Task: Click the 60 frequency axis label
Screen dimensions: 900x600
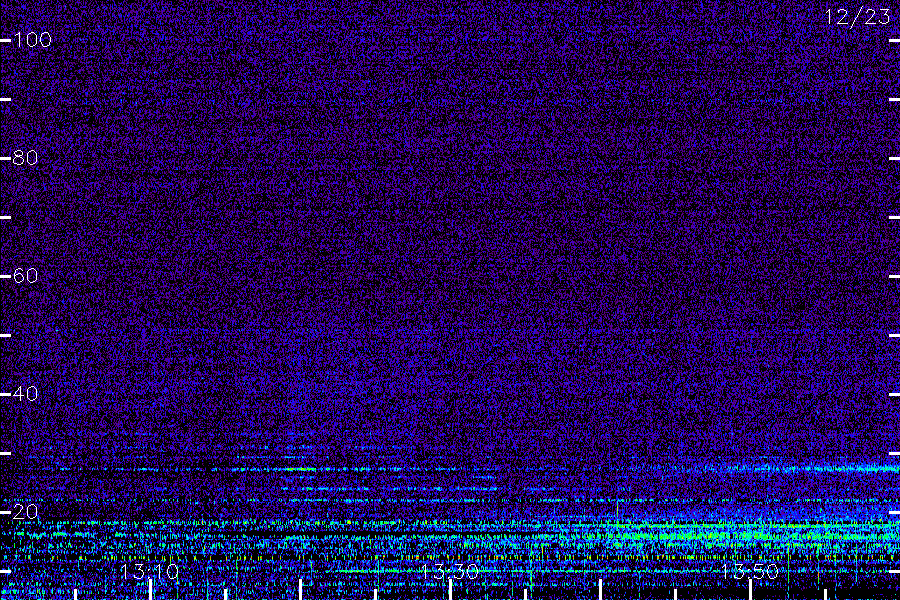Action: 25,276
